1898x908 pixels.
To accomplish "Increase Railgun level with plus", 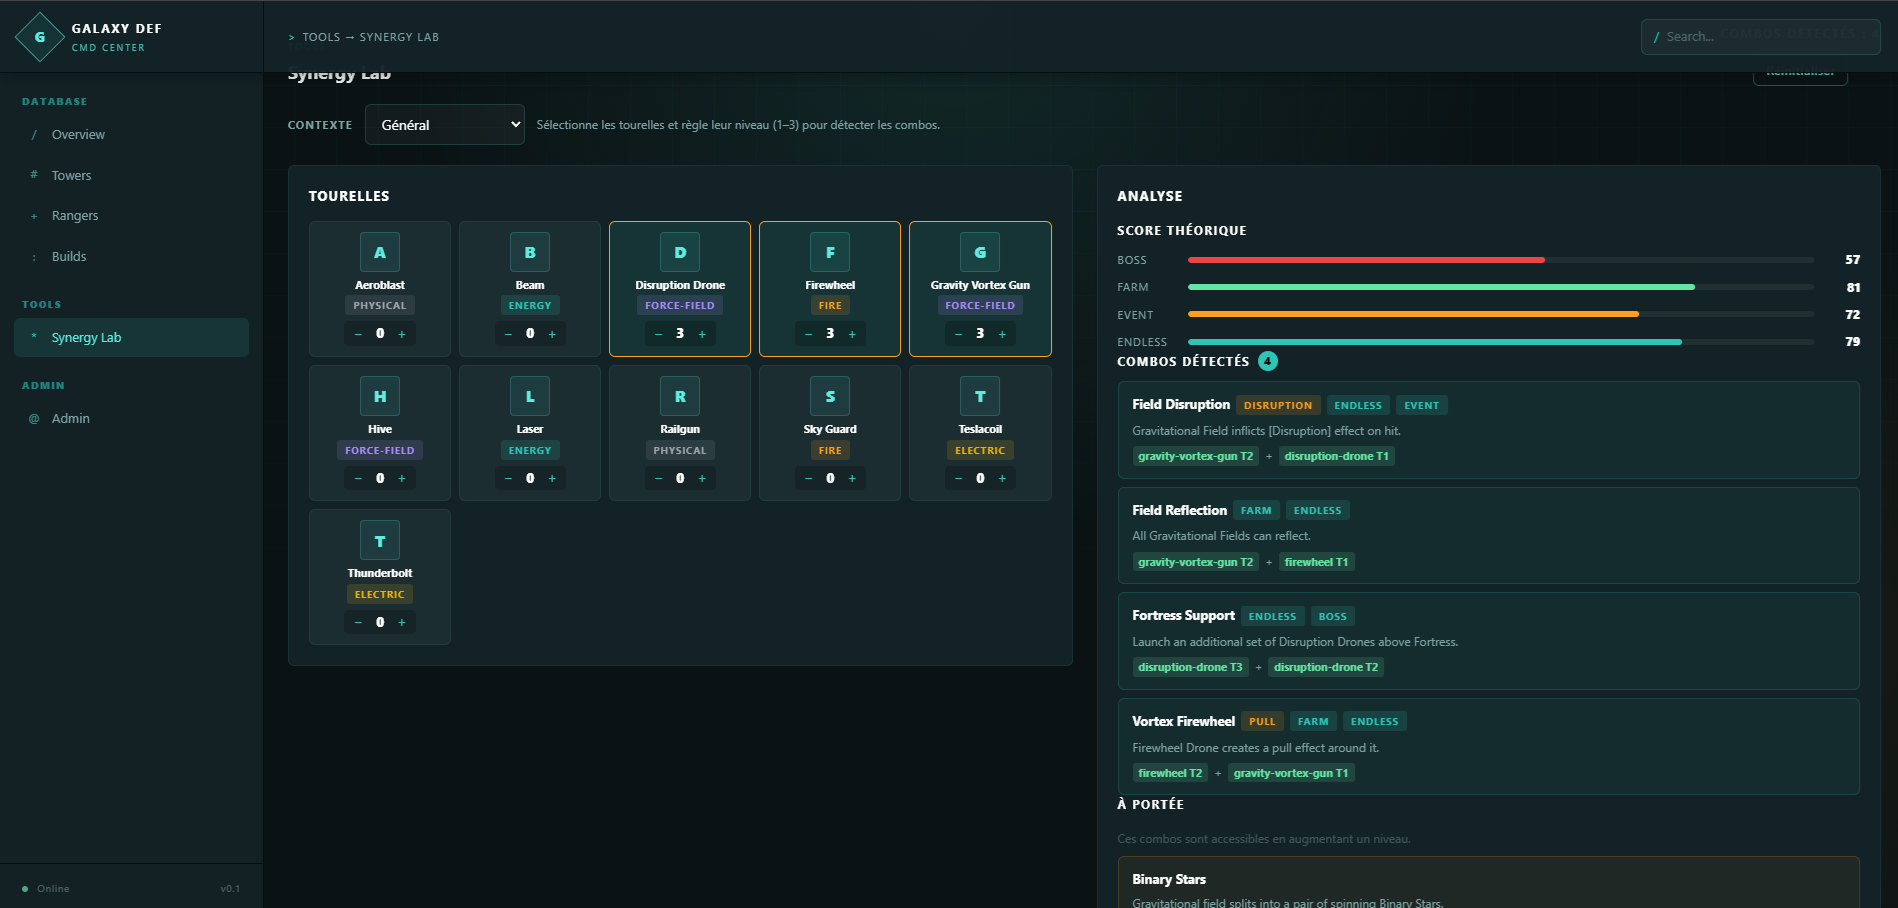I will point(702,478).
